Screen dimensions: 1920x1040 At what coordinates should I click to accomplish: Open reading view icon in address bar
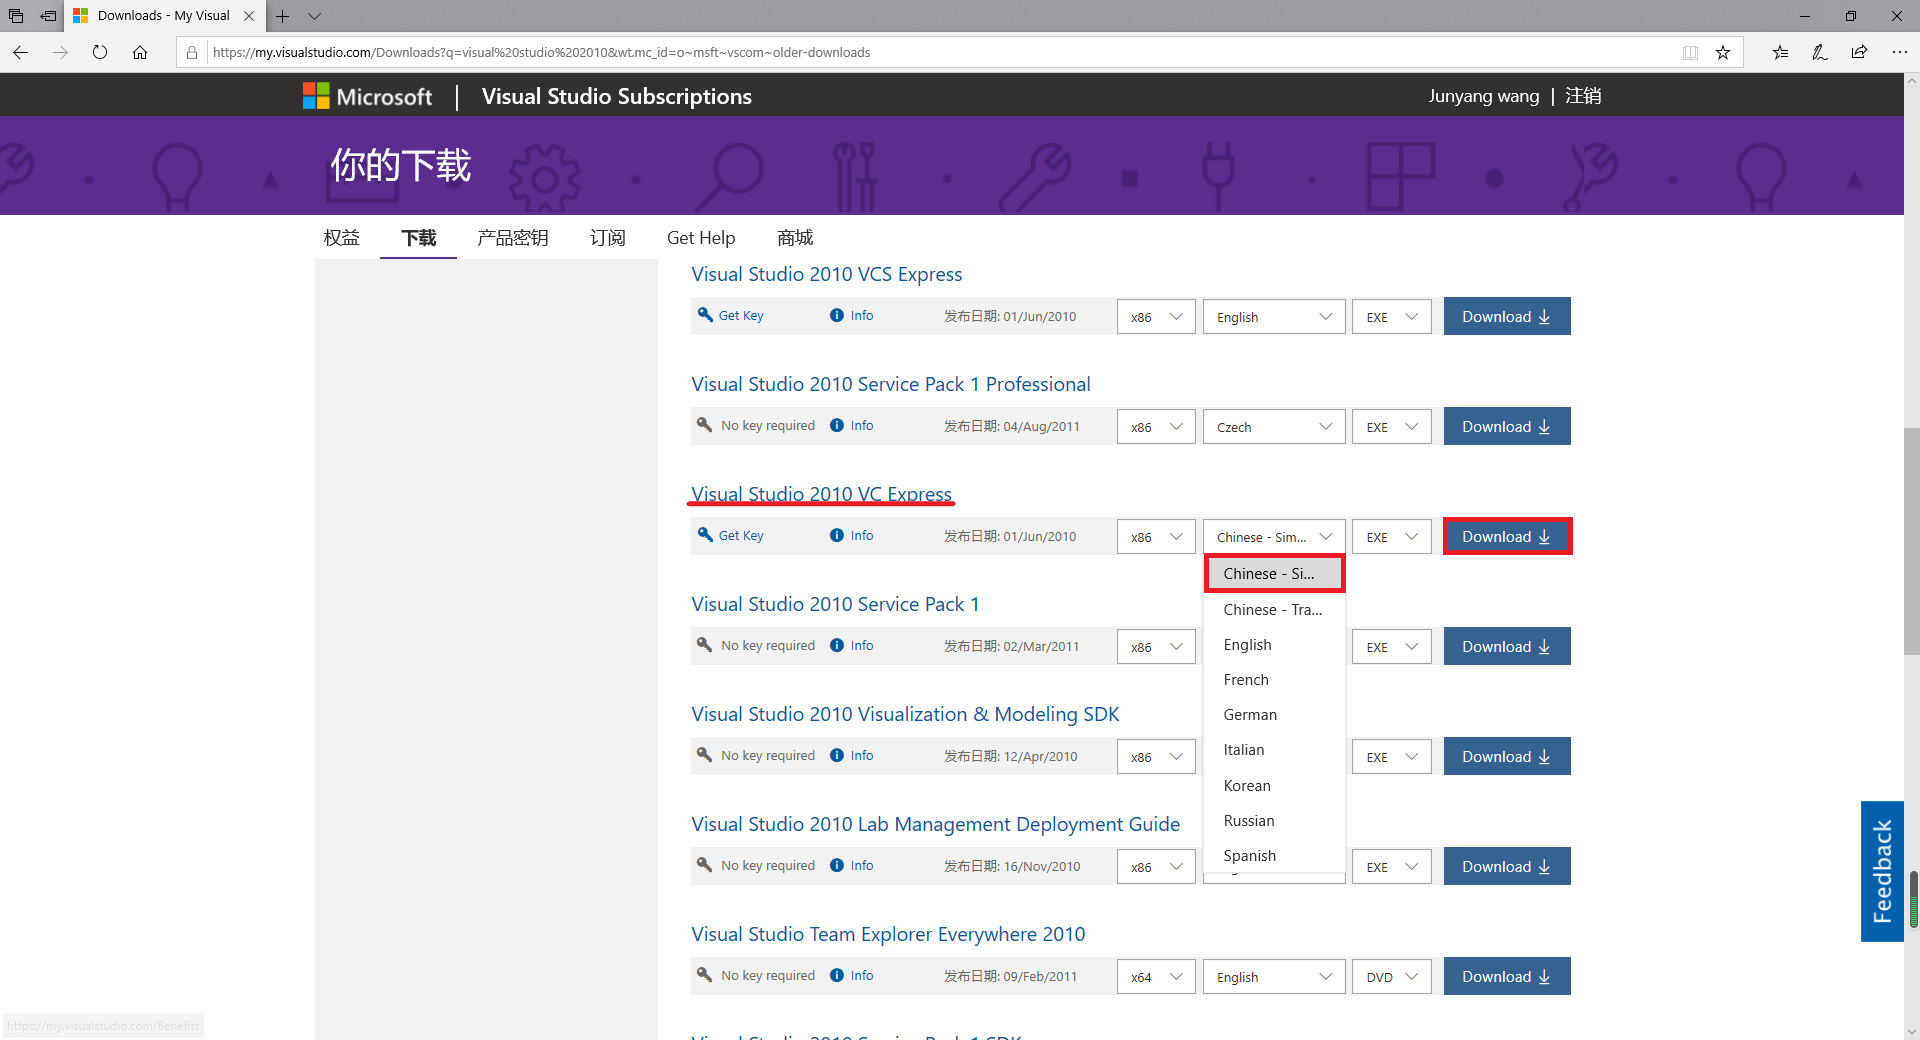click(x=1690, y=52)
